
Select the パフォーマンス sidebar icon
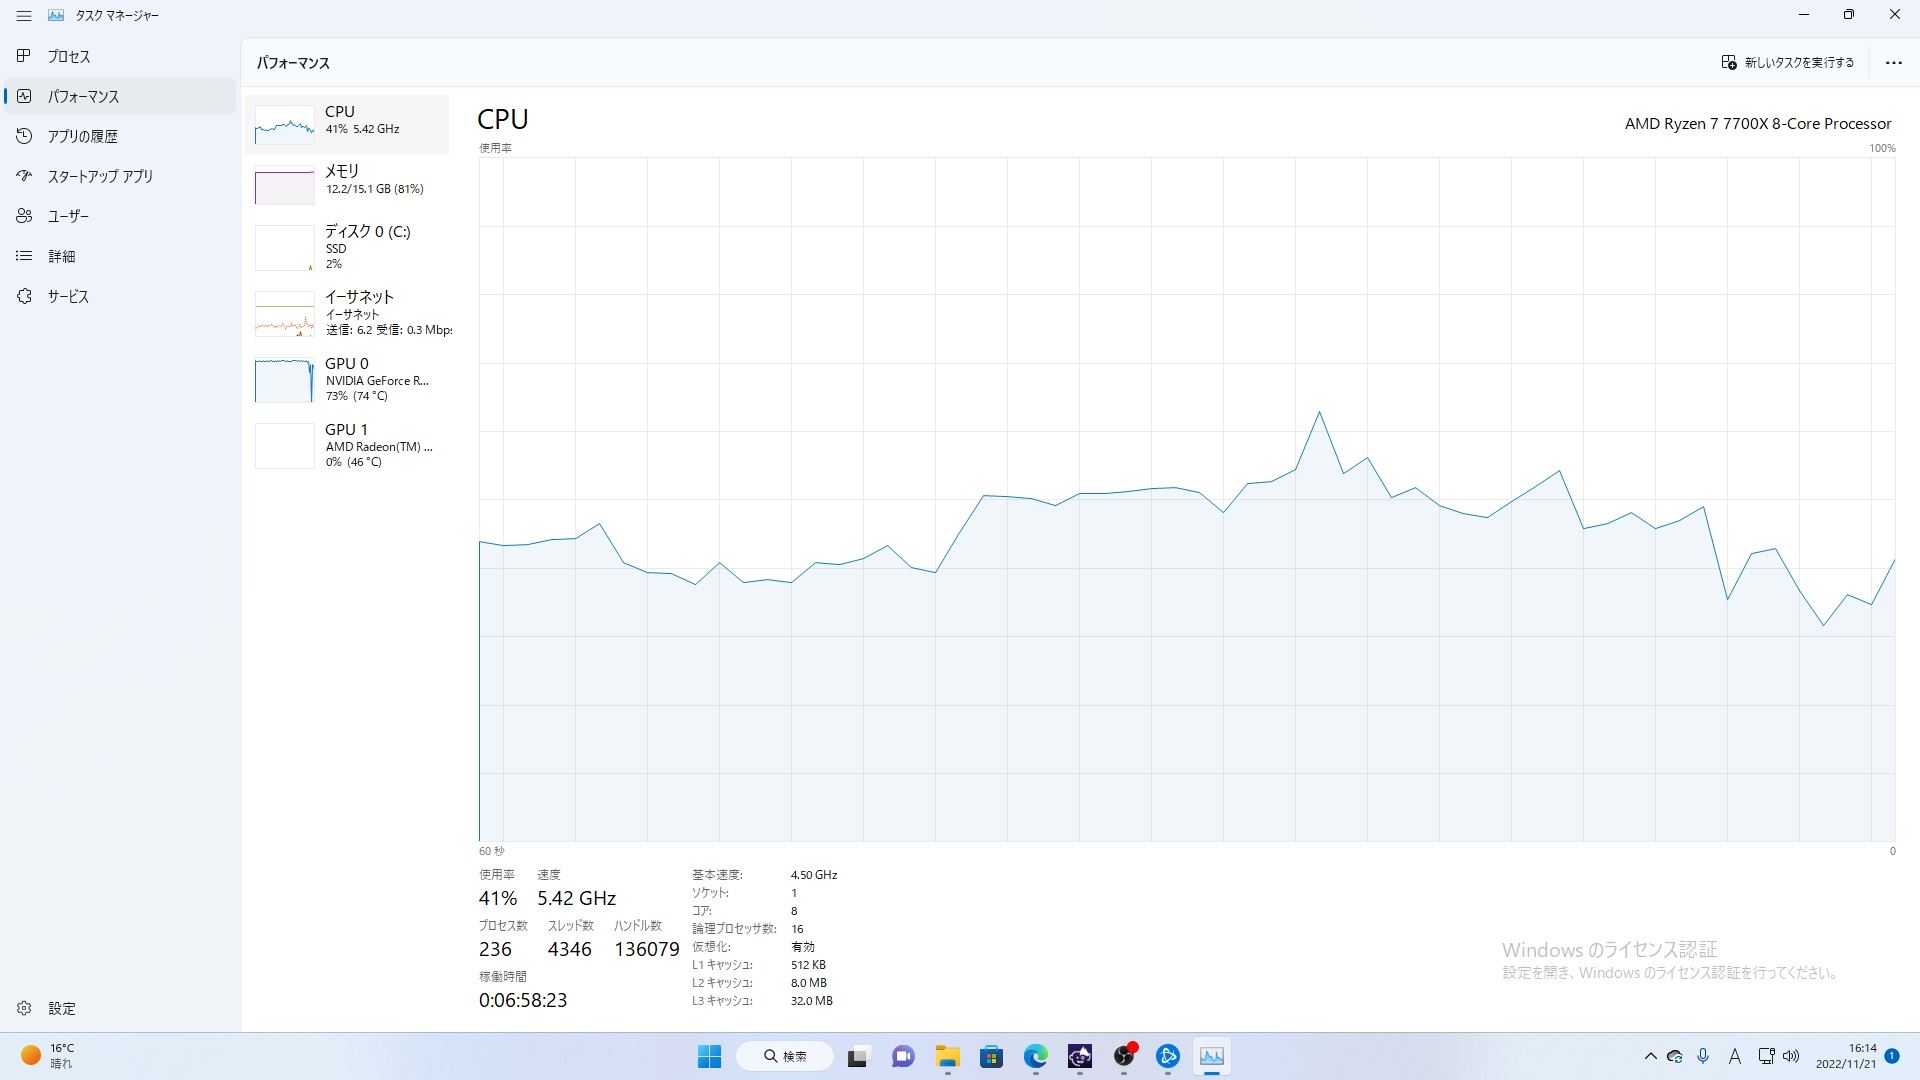[24, 96]
